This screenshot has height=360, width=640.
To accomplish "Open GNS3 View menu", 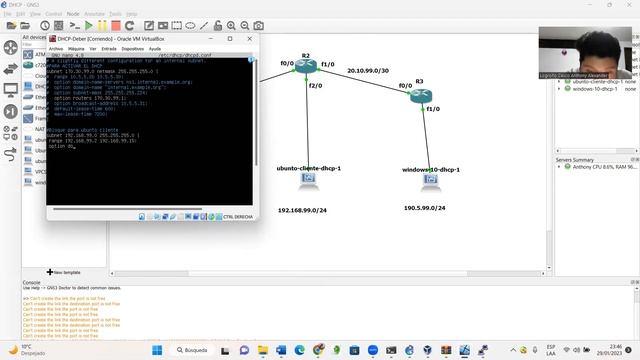I will [35, 14].
